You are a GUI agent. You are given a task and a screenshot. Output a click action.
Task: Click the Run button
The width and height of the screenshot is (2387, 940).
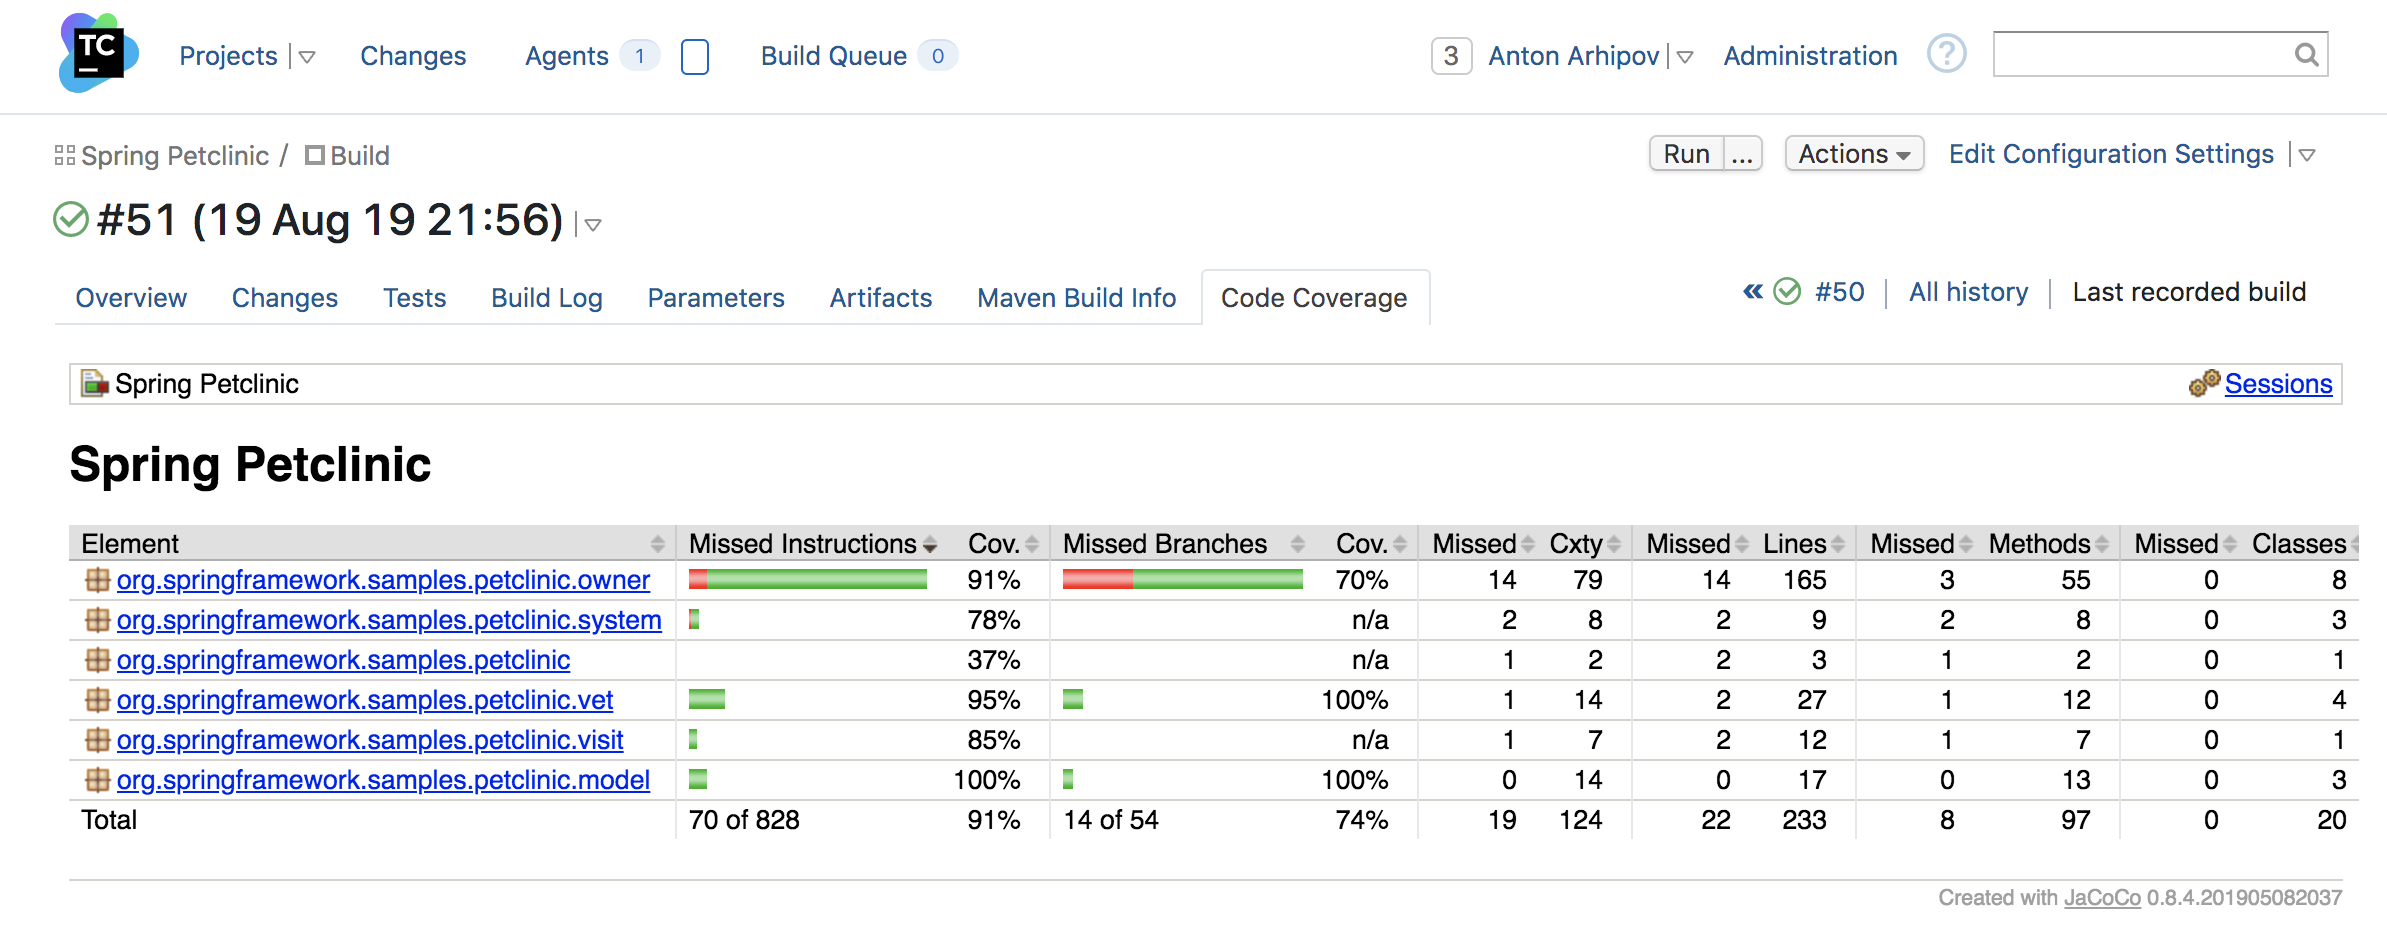[x=1686, y=154]
